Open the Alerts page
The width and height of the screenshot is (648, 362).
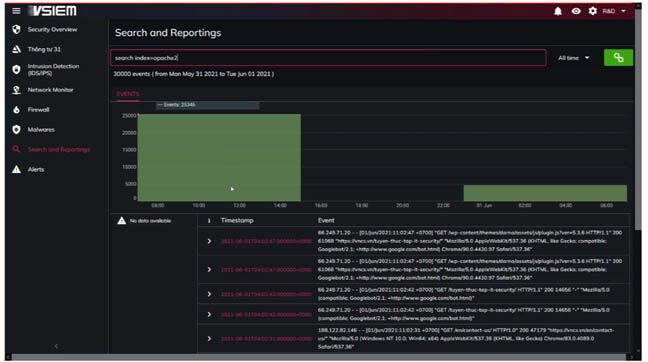pyautogui.click(x=36, y=169)
